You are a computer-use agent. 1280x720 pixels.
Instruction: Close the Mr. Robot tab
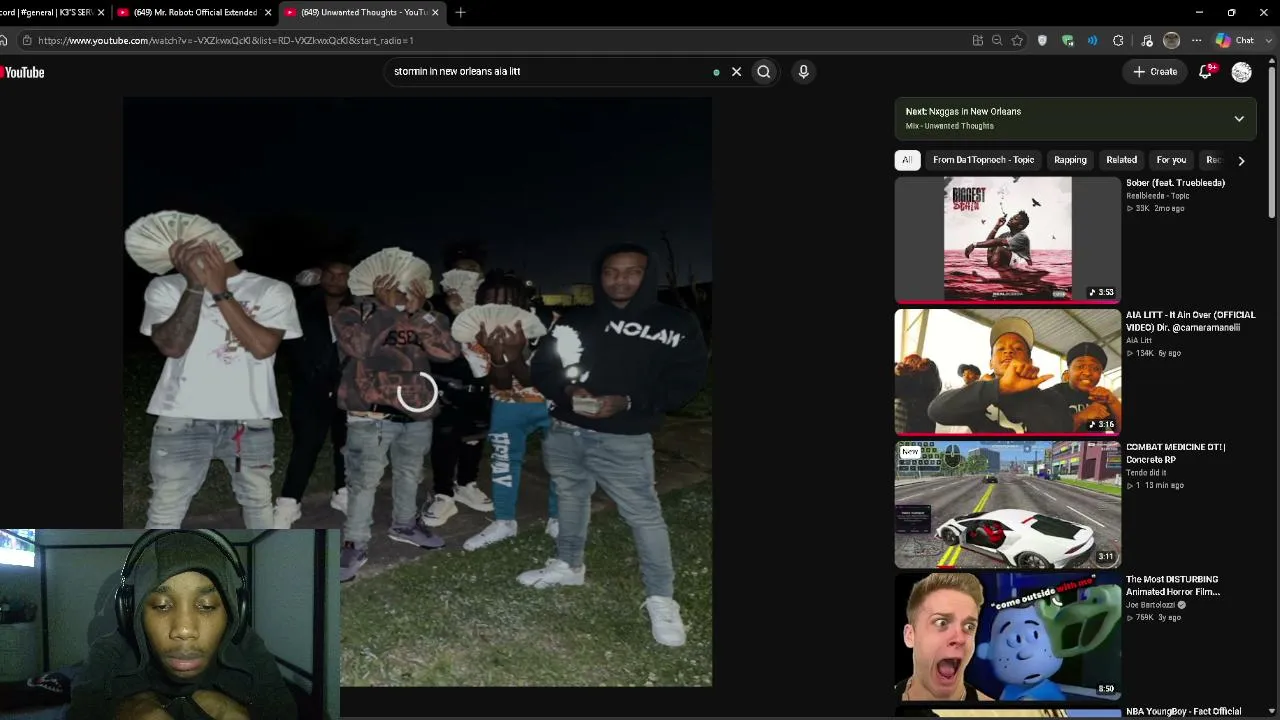268,13
